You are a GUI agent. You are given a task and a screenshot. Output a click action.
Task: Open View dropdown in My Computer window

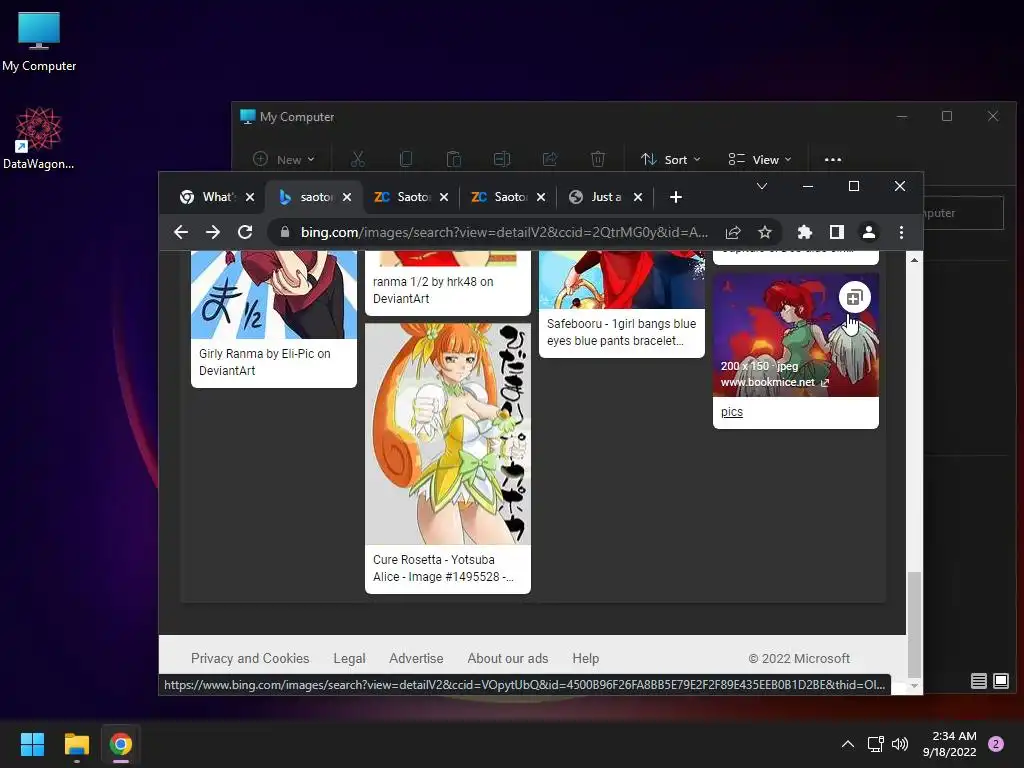click(x=760, y=159)
